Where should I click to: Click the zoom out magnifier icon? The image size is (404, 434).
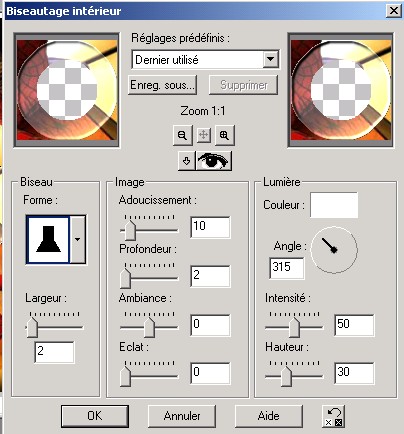click(x=182, y=135)
